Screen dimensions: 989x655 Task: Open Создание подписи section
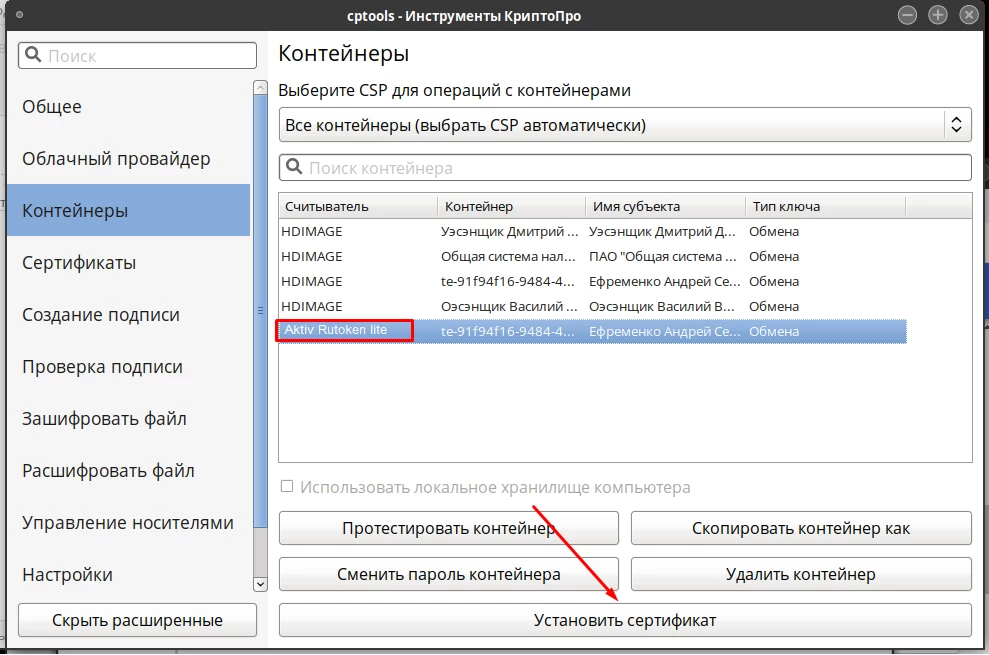click(x=129, y=314)
